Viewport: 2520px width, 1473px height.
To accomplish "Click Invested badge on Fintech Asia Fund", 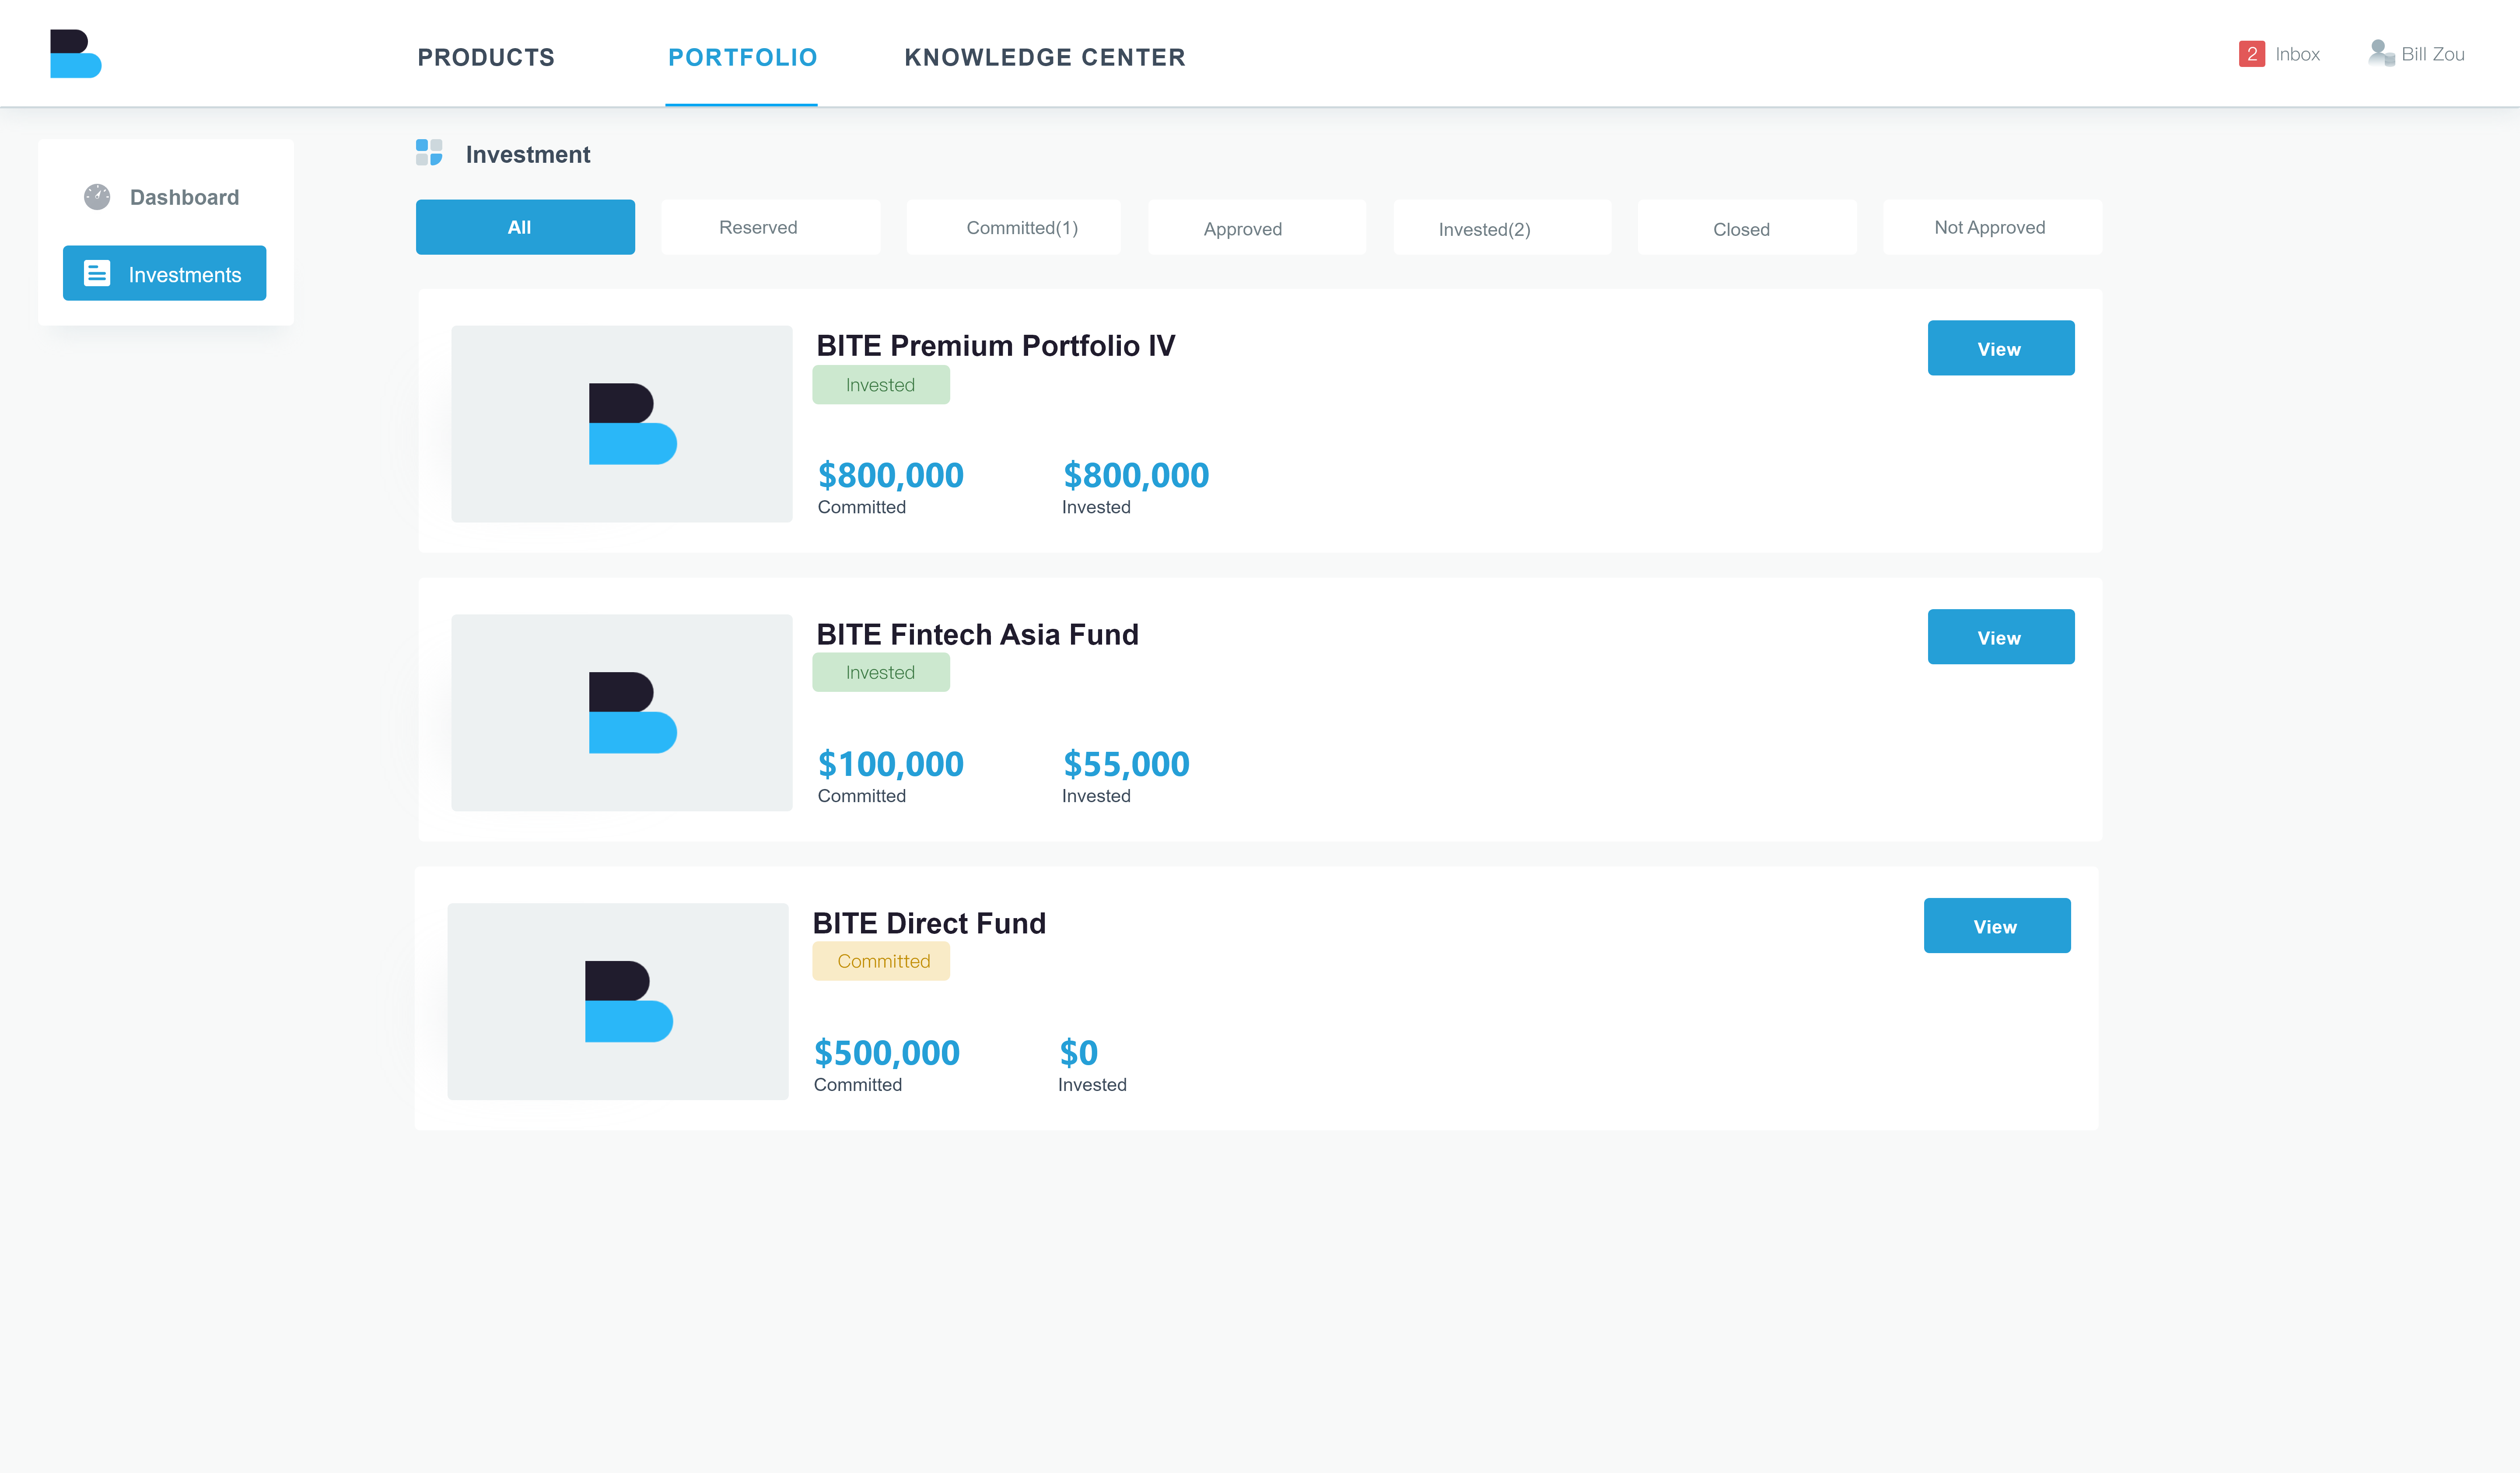I will (881, 673).
